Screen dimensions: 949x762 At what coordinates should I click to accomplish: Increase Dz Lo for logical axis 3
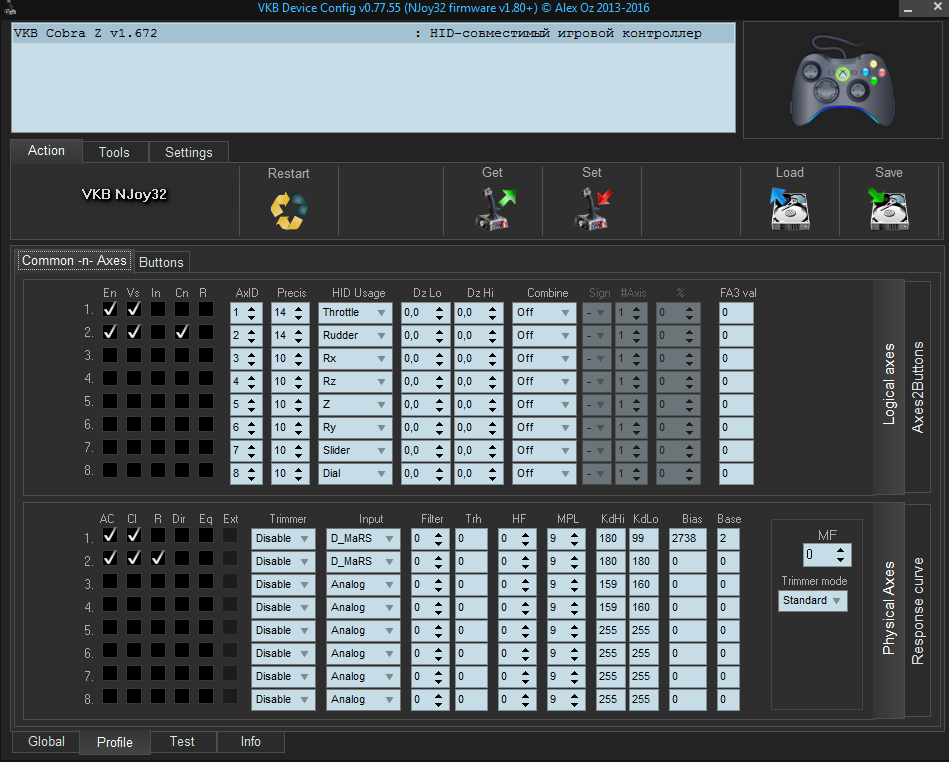tap(439, 355)
